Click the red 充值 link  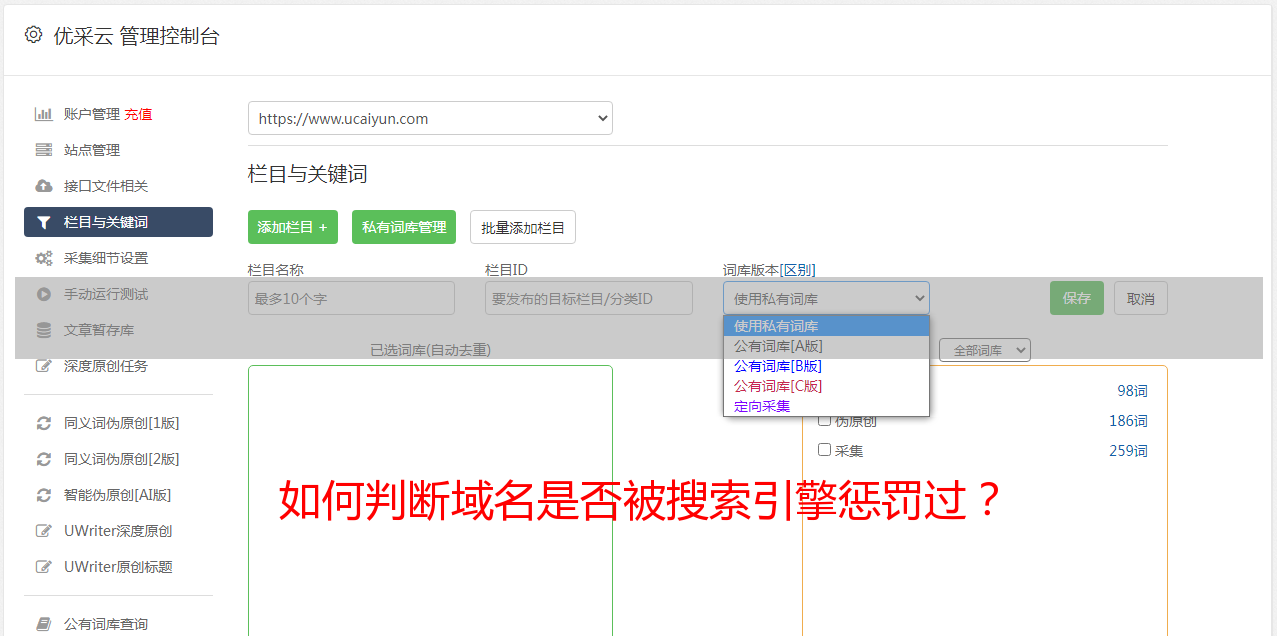pos(138,114)
